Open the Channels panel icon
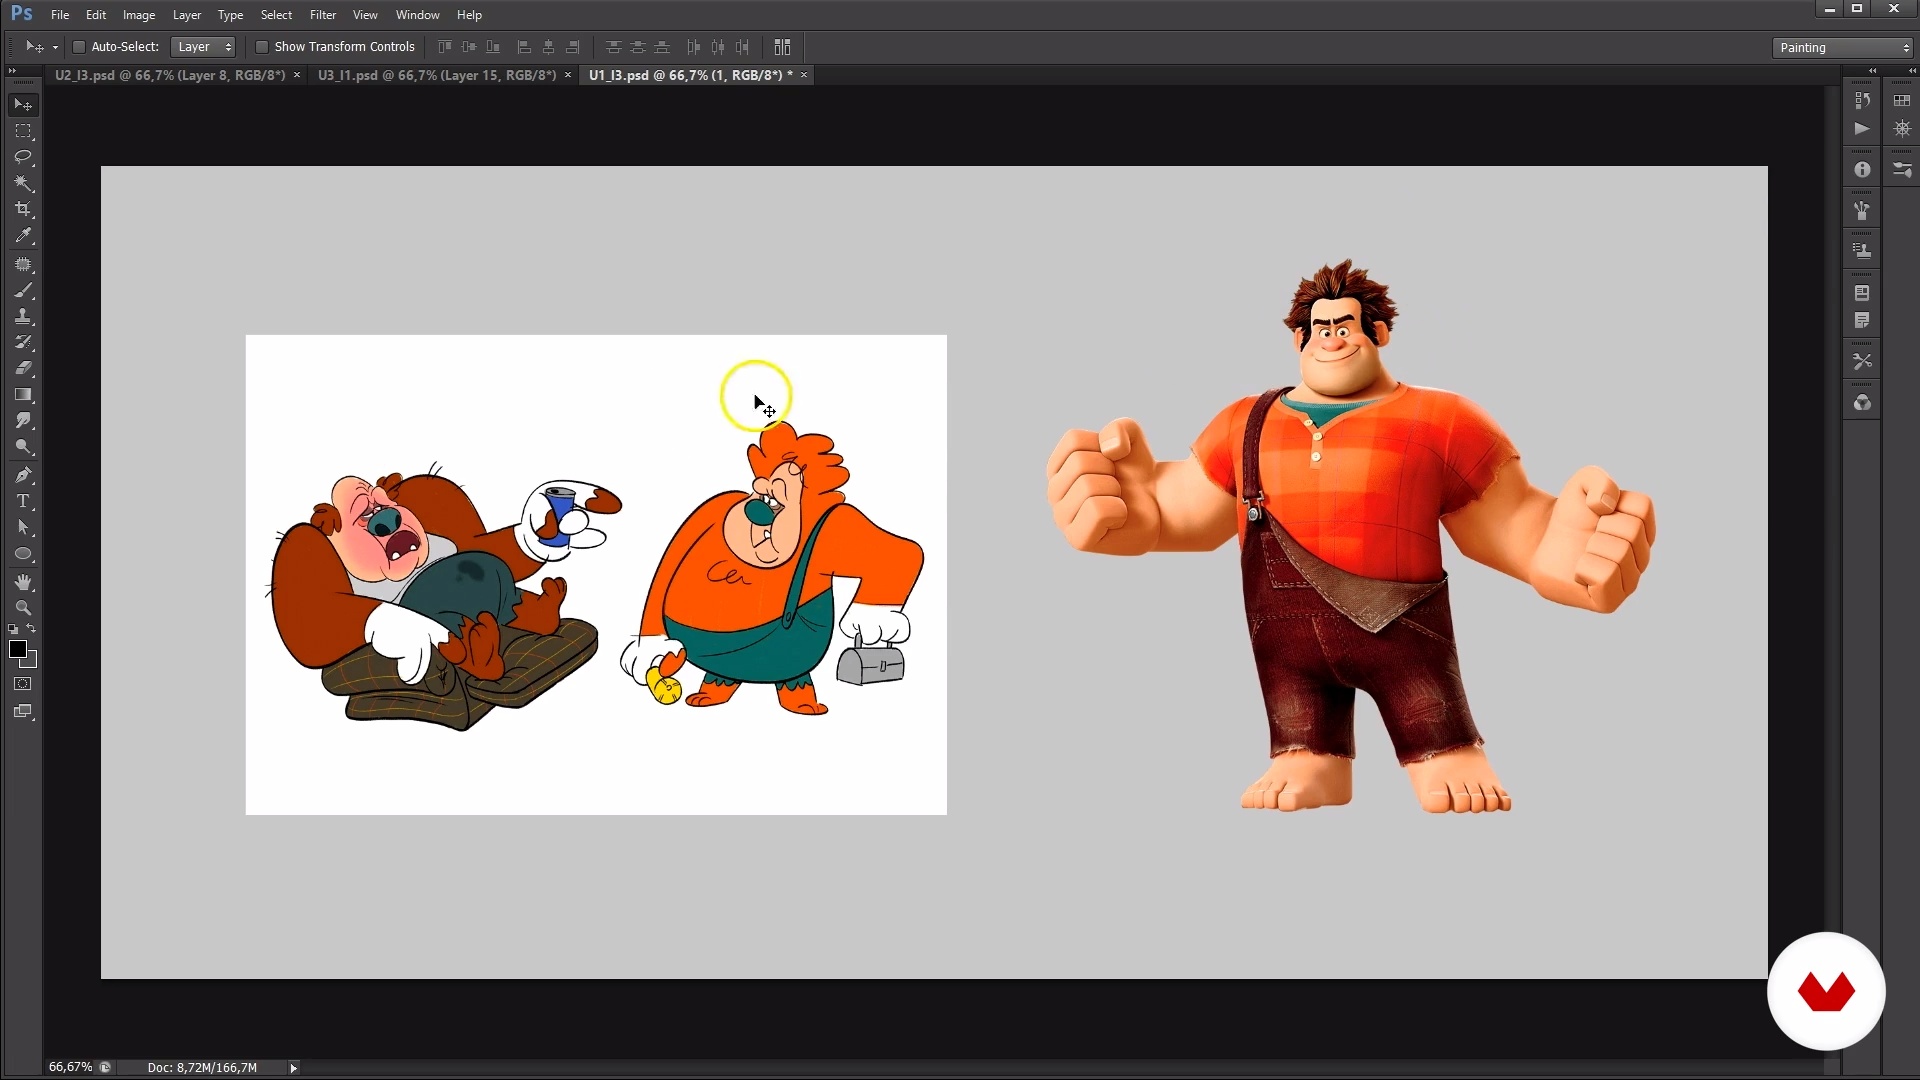 [1862, 403]
